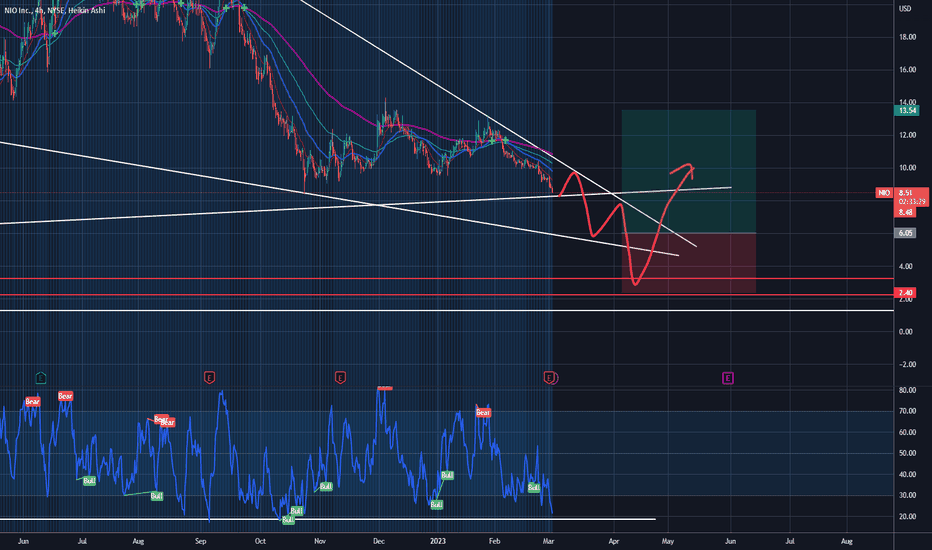This screenshot has width=932, height=550.
Task: Click the 30.00 RSI scale value
Action: click(907, 495)
